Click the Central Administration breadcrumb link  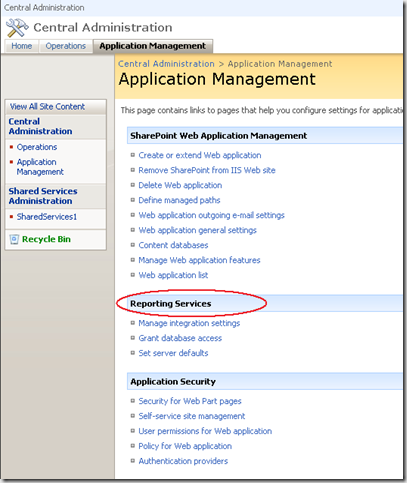[166, 64]
